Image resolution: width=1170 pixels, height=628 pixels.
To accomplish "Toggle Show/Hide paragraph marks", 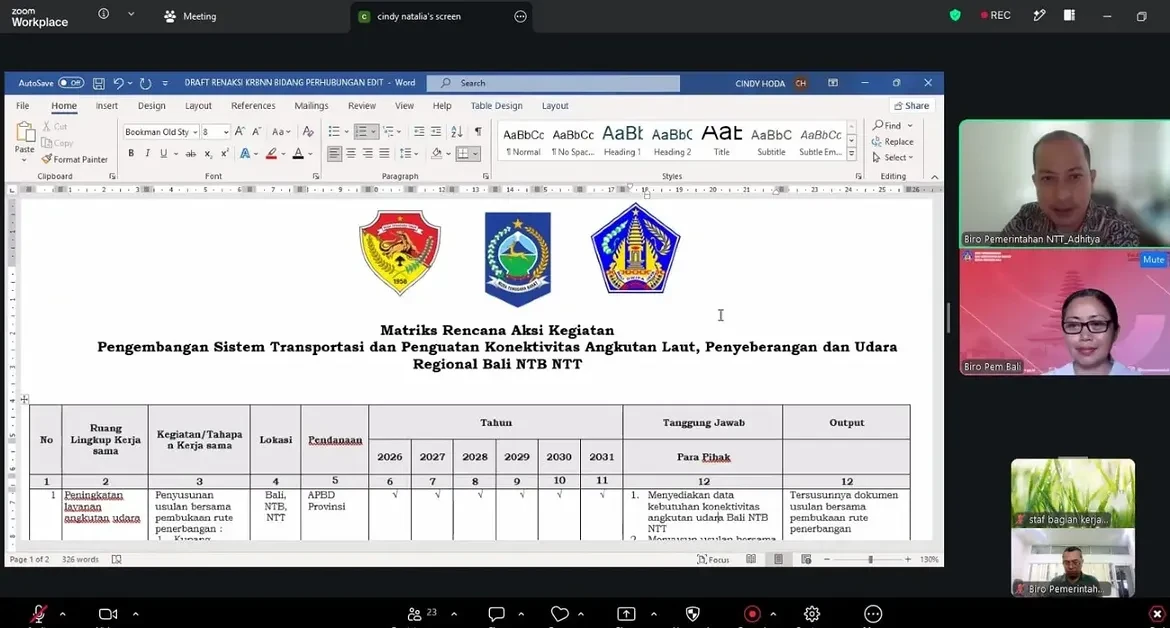I will [478, 131].
